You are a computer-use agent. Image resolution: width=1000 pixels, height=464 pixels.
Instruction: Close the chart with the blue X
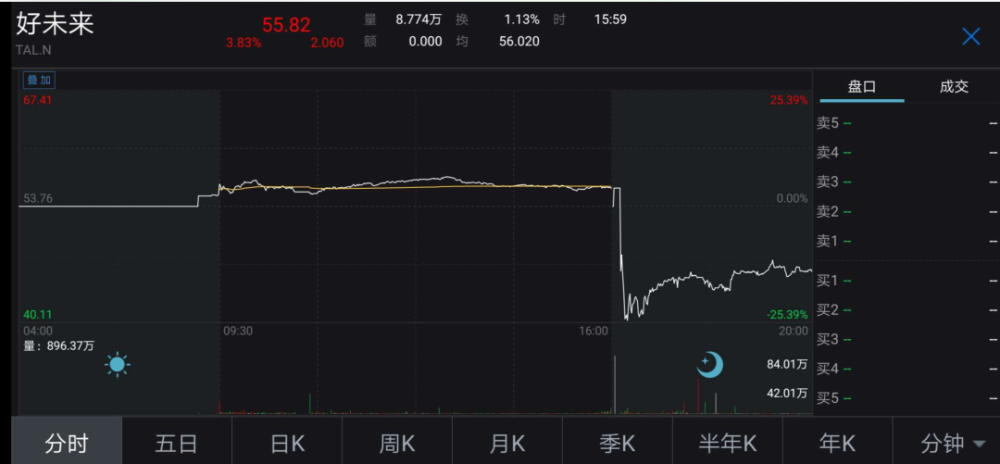[x=971, y=36]
